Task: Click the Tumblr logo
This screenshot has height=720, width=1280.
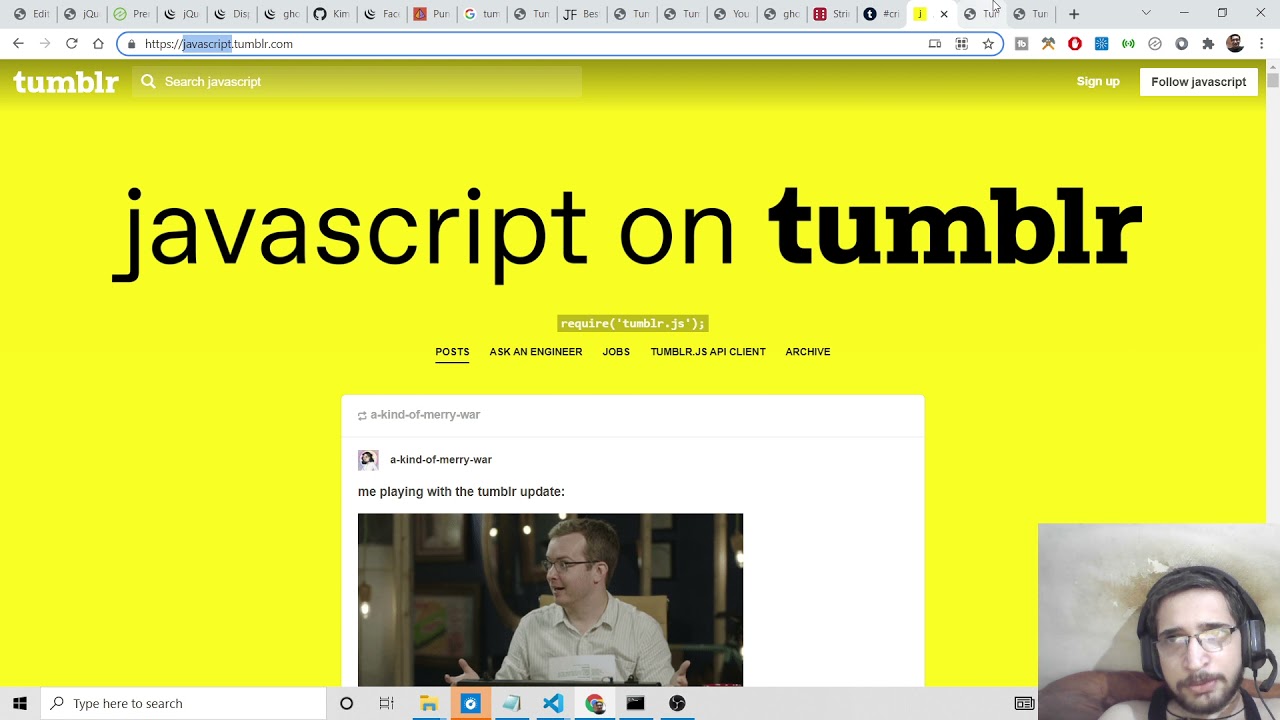Action: pyautogui.click(x=66, y=82)
